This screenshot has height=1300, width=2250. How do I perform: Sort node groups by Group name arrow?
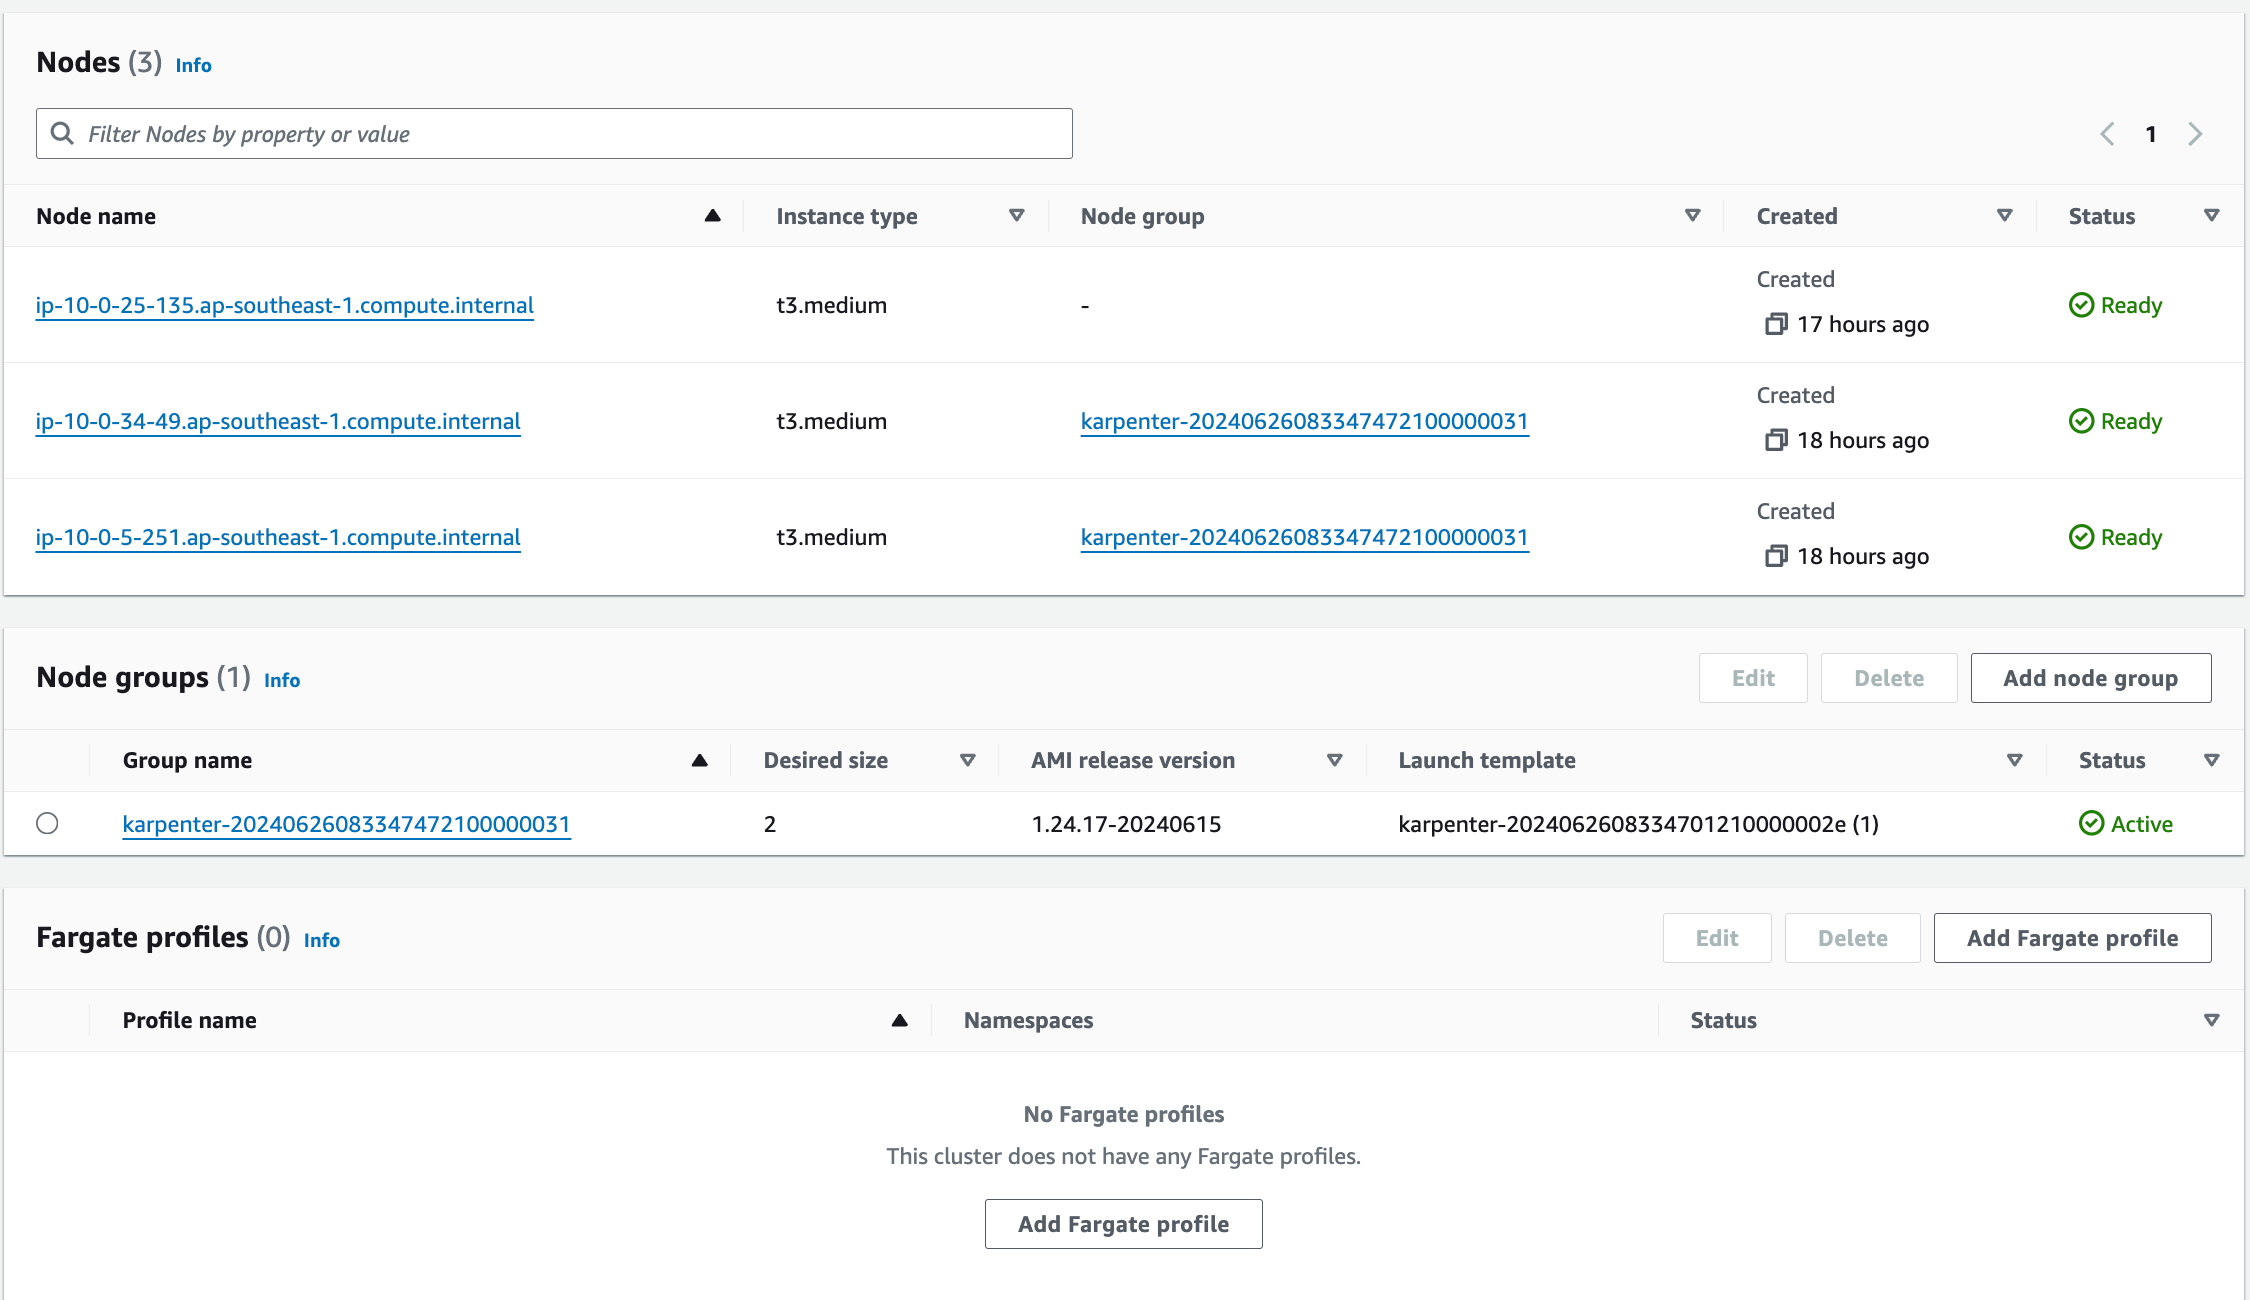click(x=699, y=761)
